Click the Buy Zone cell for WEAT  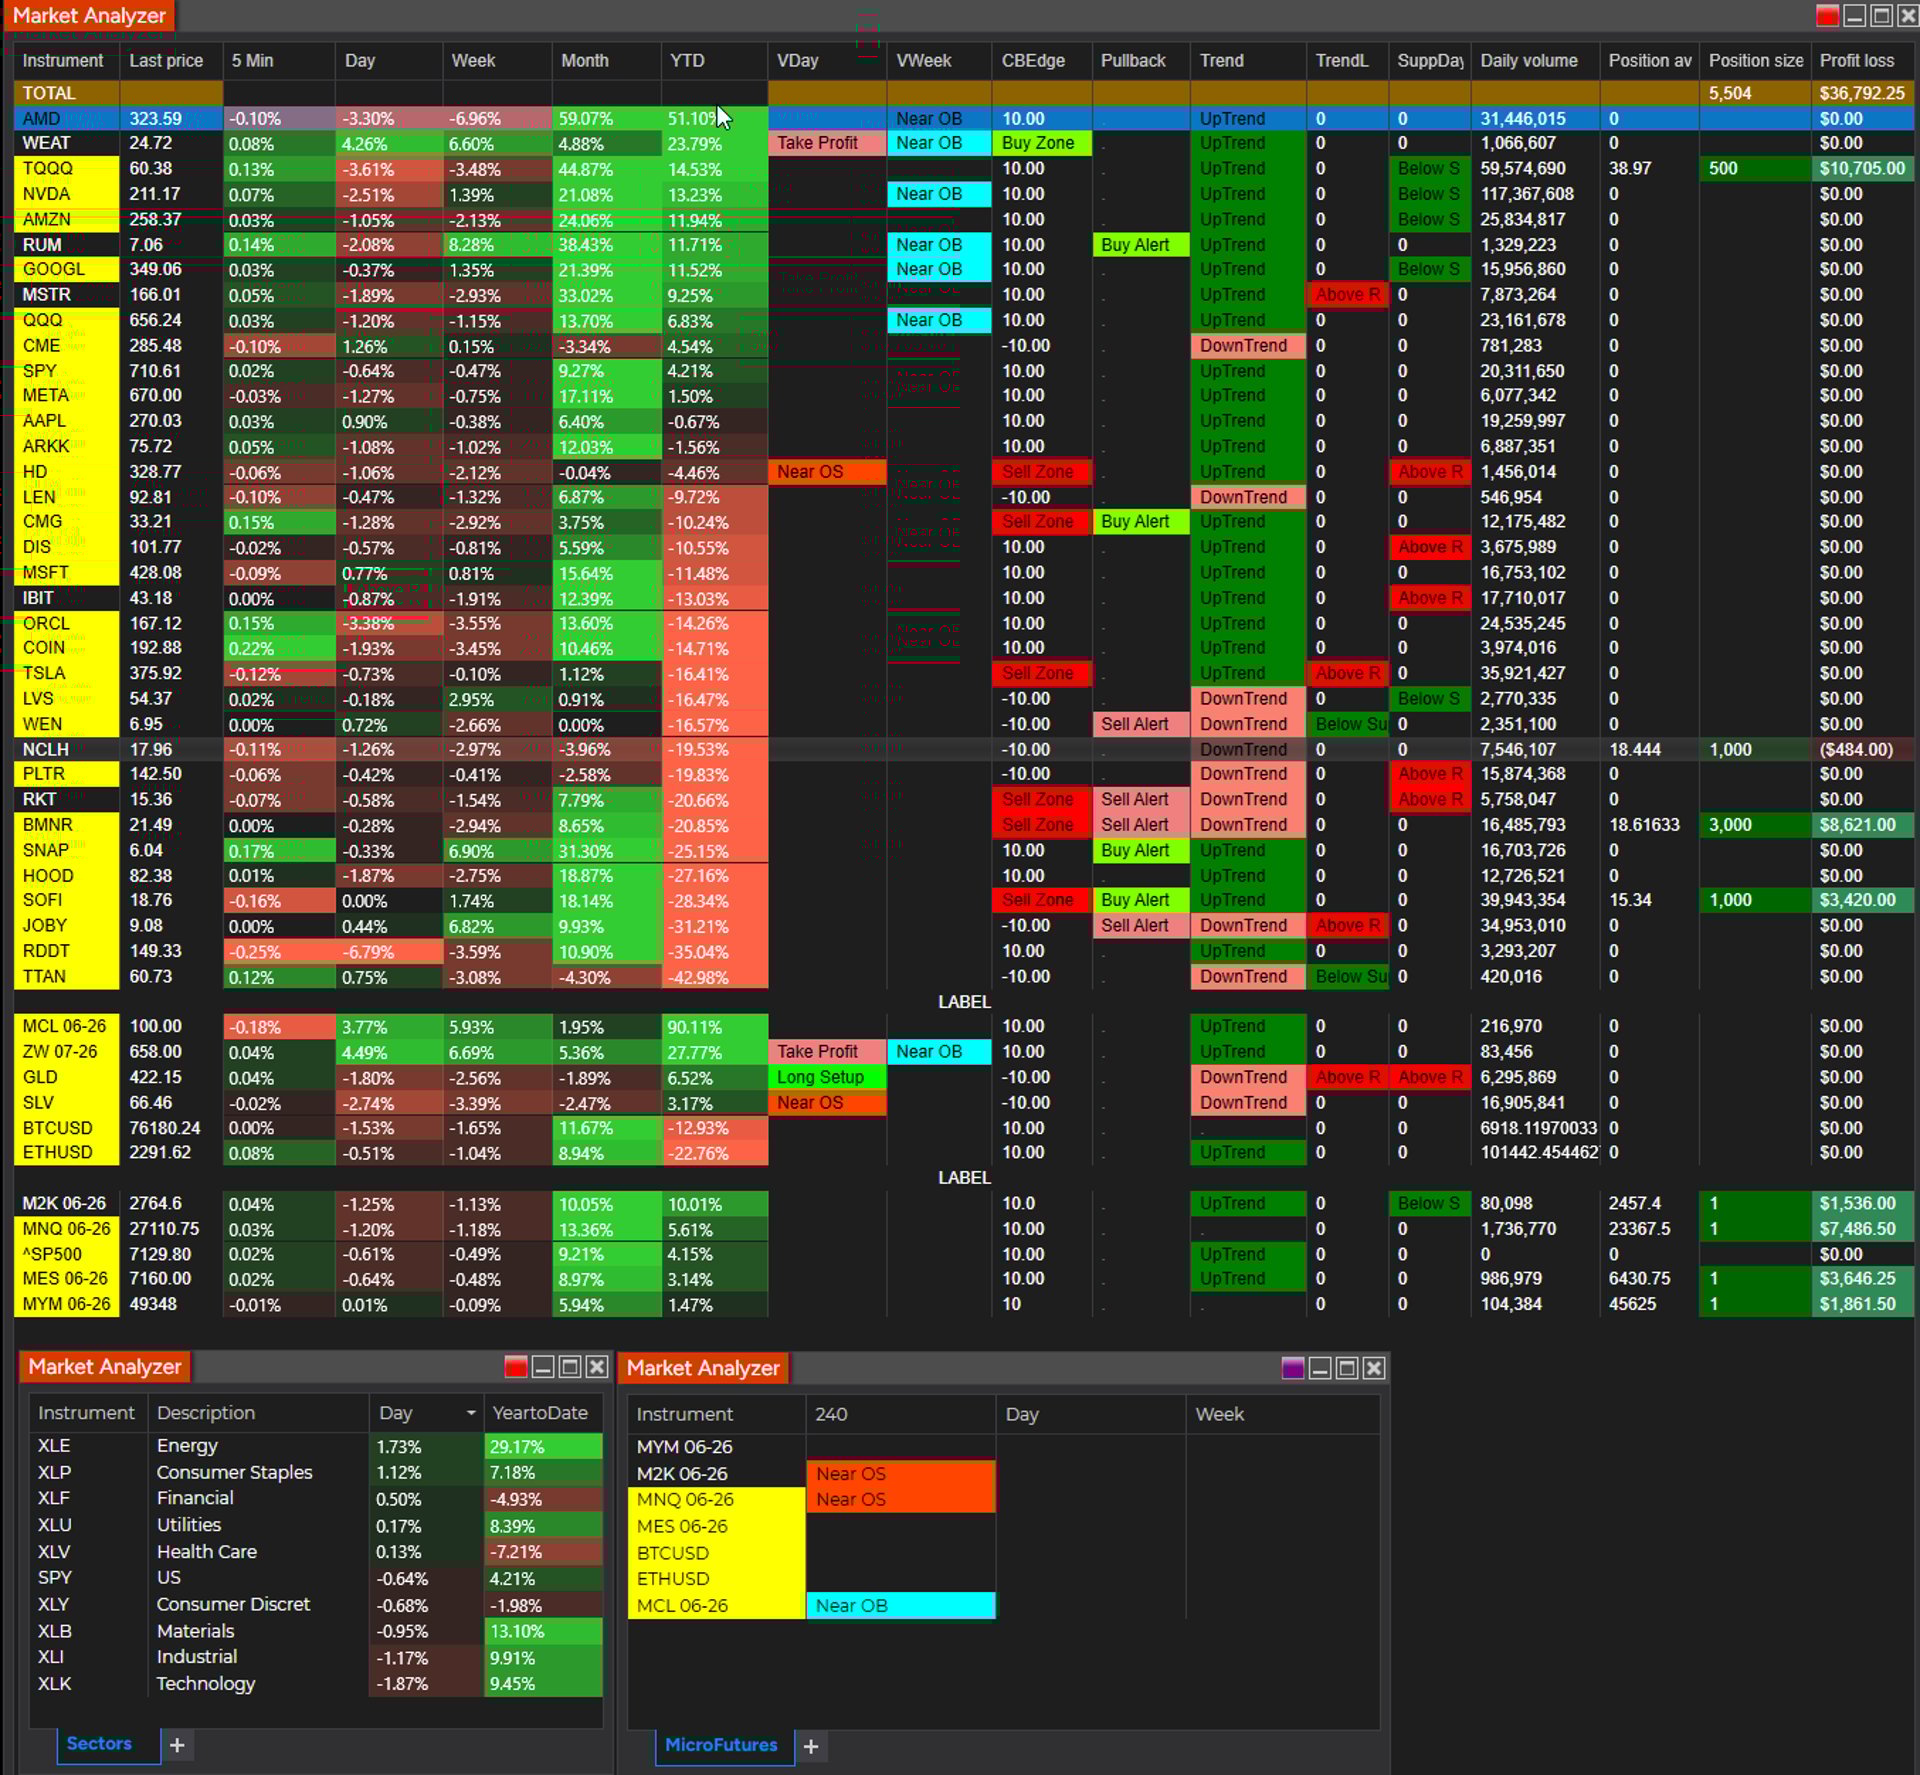click(1038, 143)
